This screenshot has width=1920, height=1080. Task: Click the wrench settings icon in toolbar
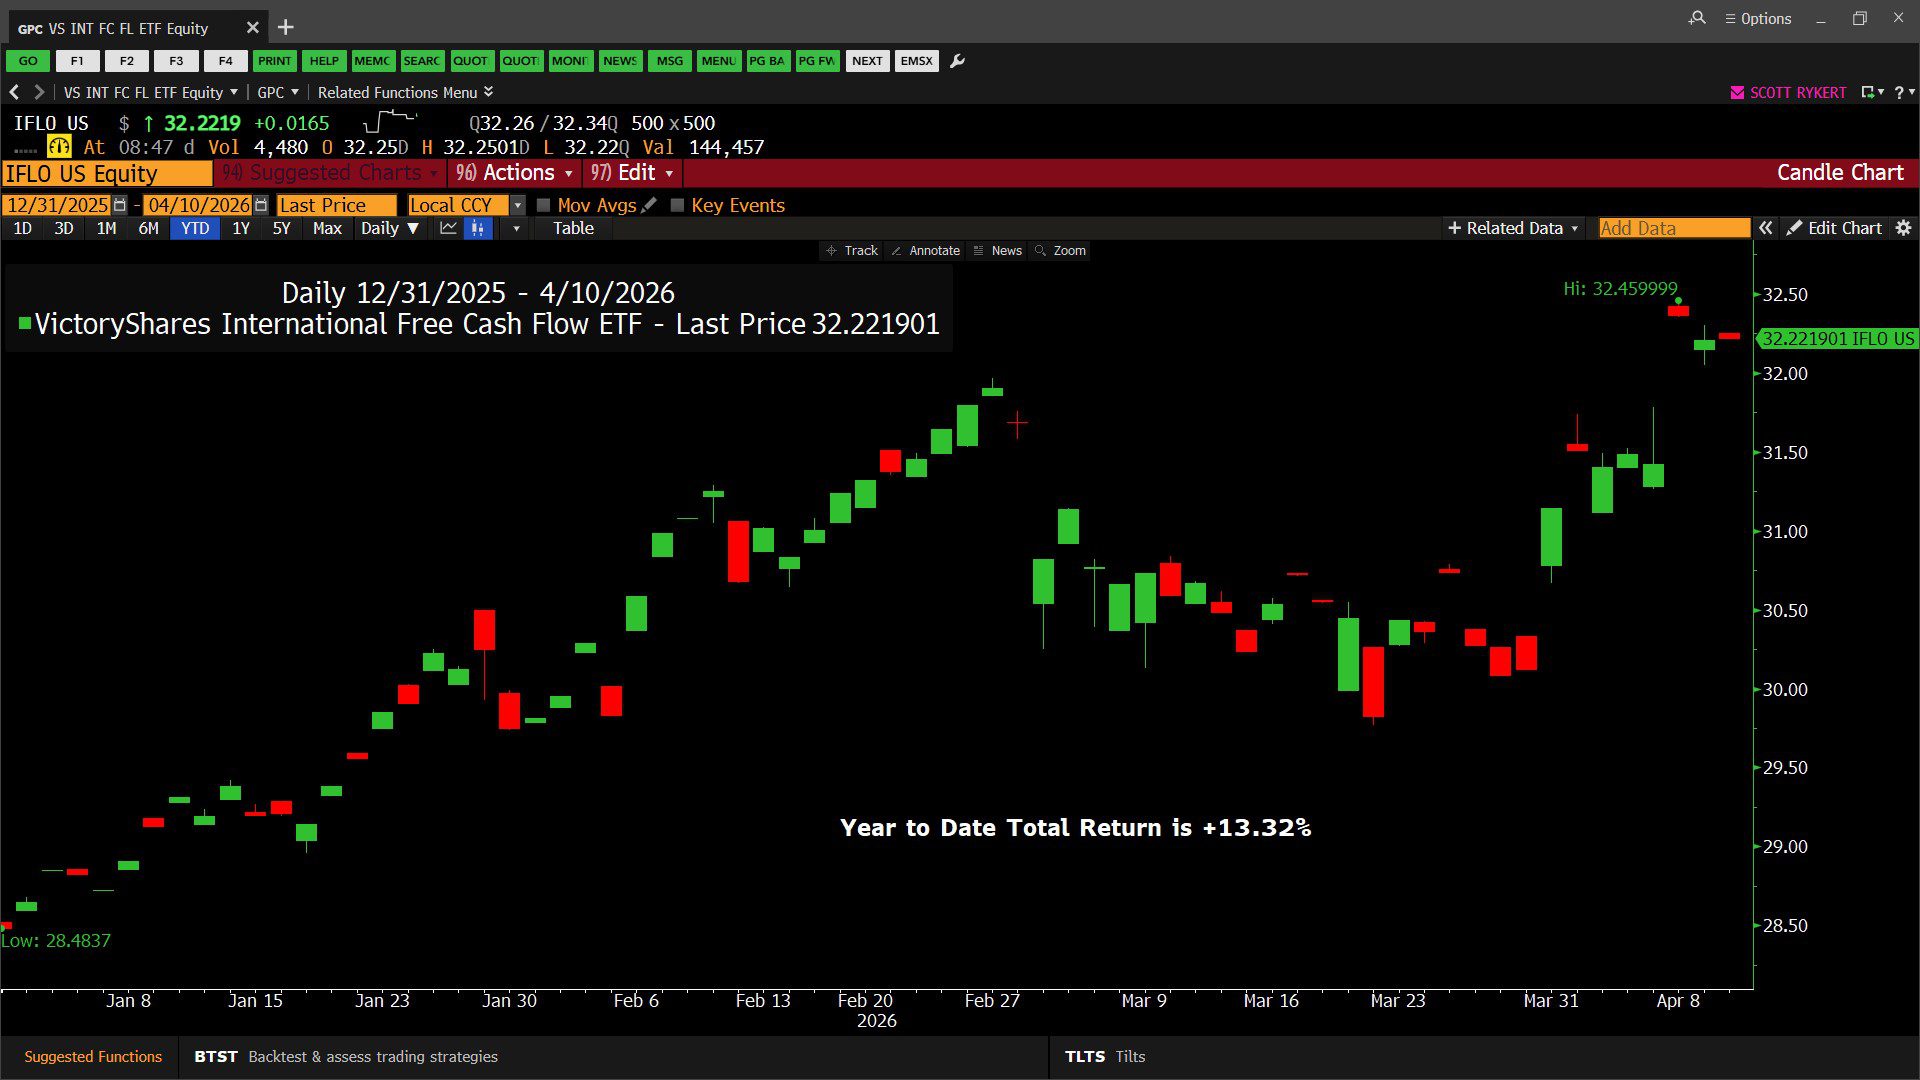pos(957,61)
